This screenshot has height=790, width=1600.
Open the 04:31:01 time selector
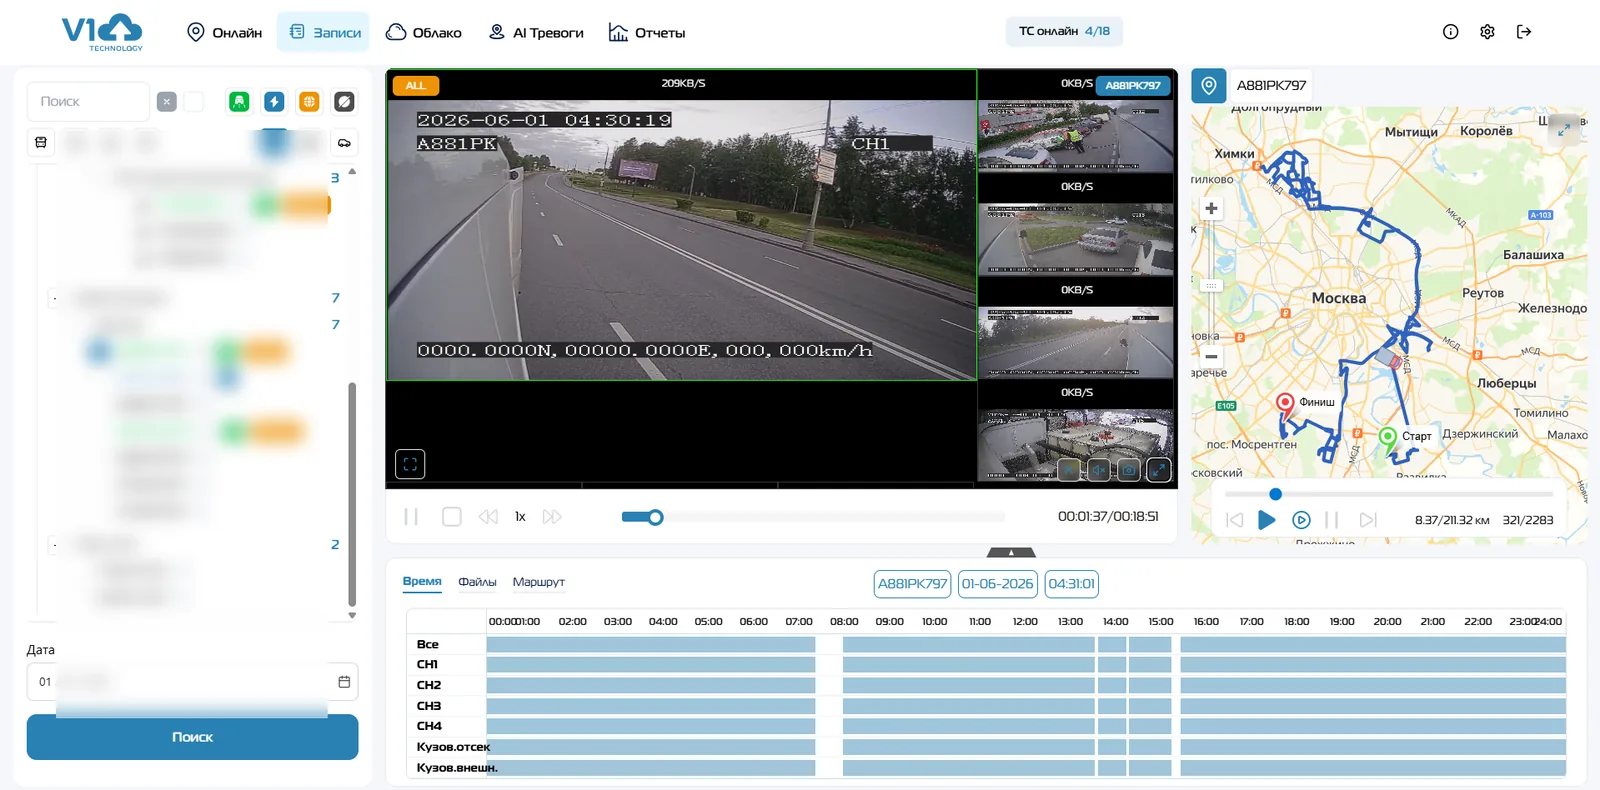(x=1071, y=584)
